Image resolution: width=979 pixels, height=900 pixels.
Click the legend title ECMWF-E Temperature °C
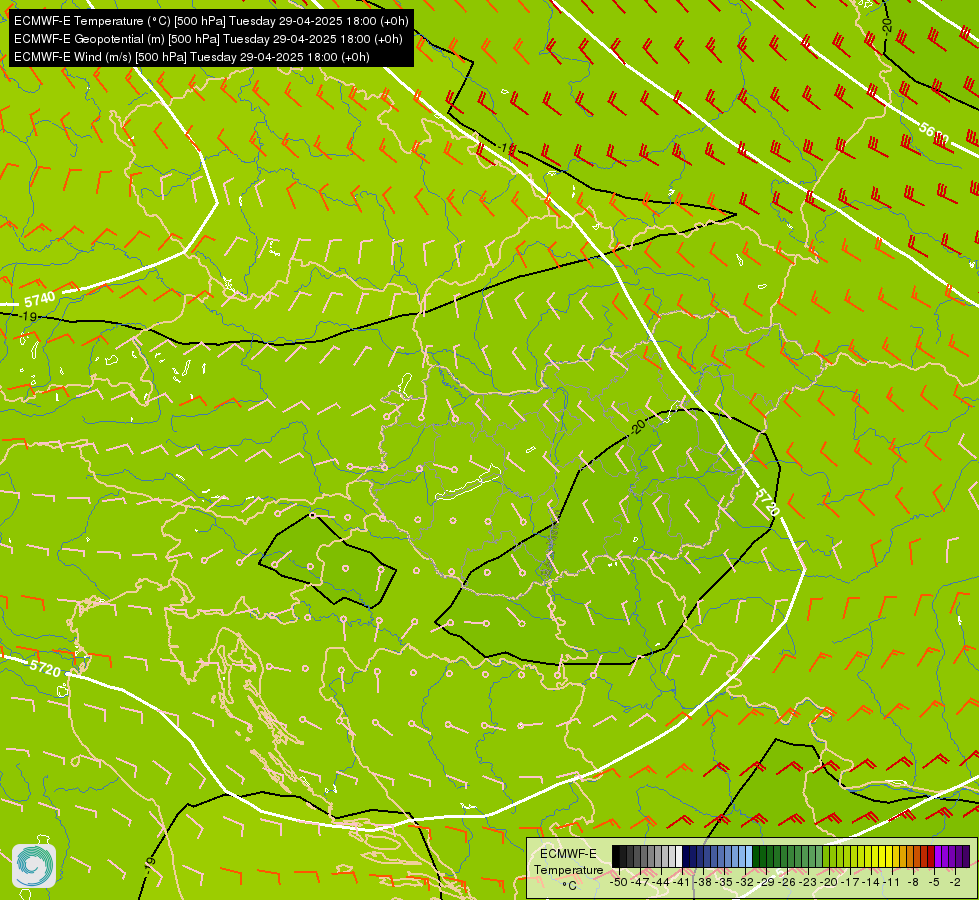point(568,869)
